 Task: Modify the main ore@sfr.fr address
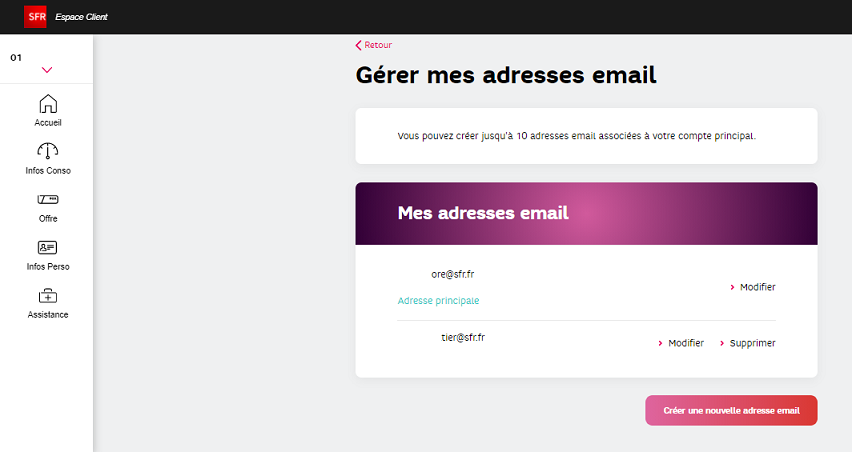pyautogui.click(x=756, y=287)
